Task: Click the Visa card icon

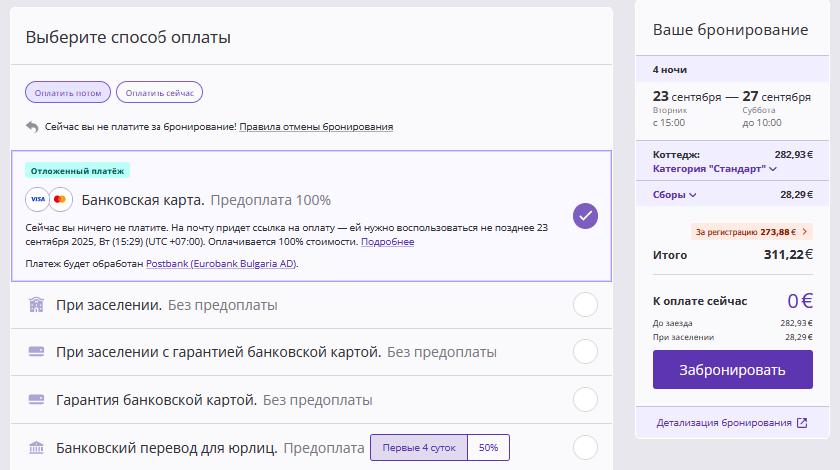Action: click(37, 199)
